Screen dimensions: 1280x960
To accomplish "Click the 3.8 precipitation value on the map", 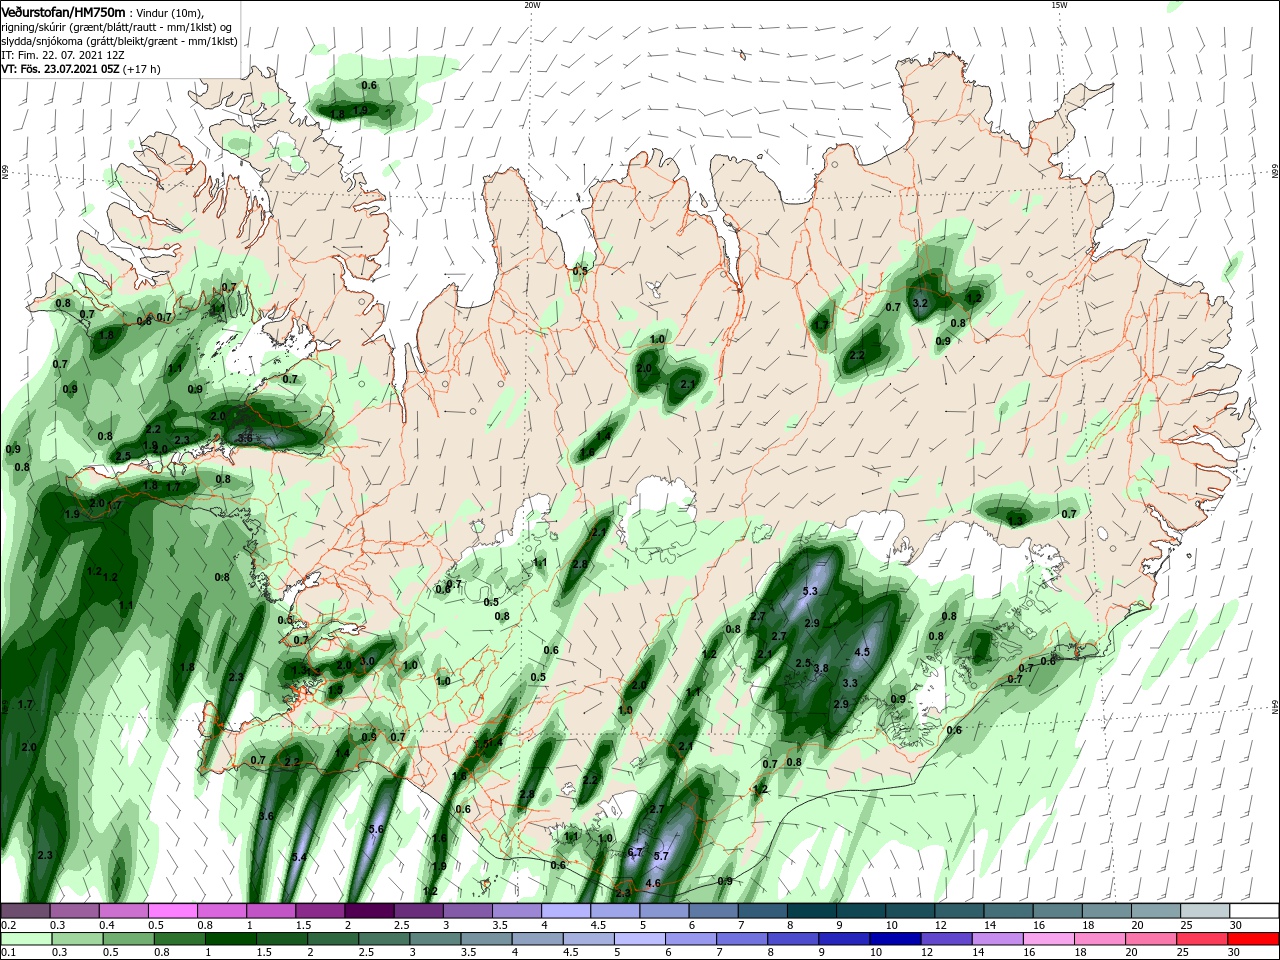I will pos(821,668).
